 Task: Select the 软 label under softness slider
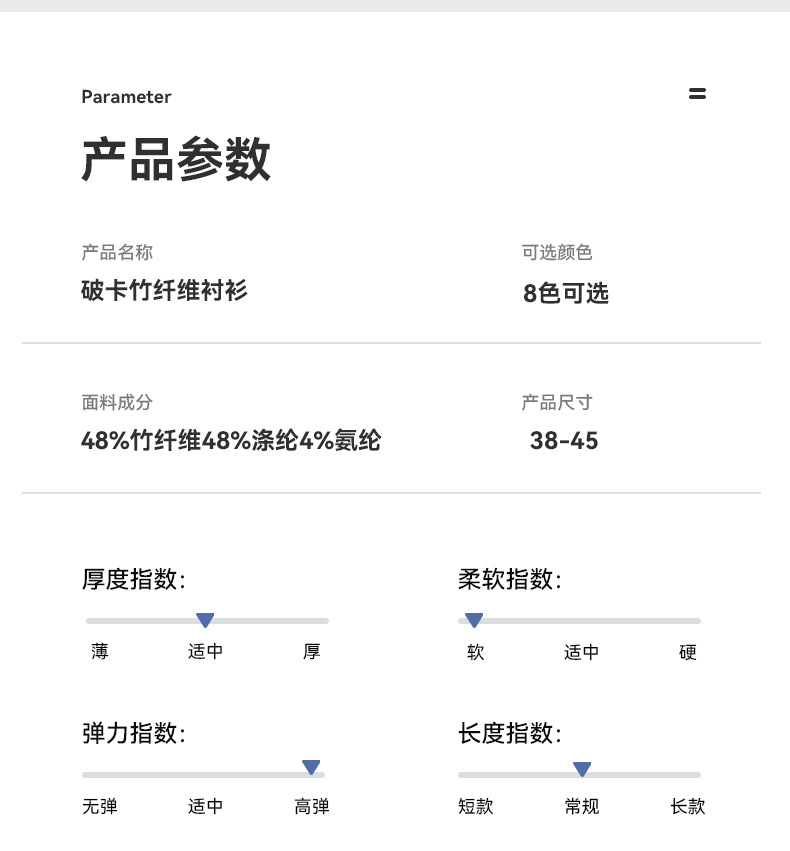tap(475, 651)
